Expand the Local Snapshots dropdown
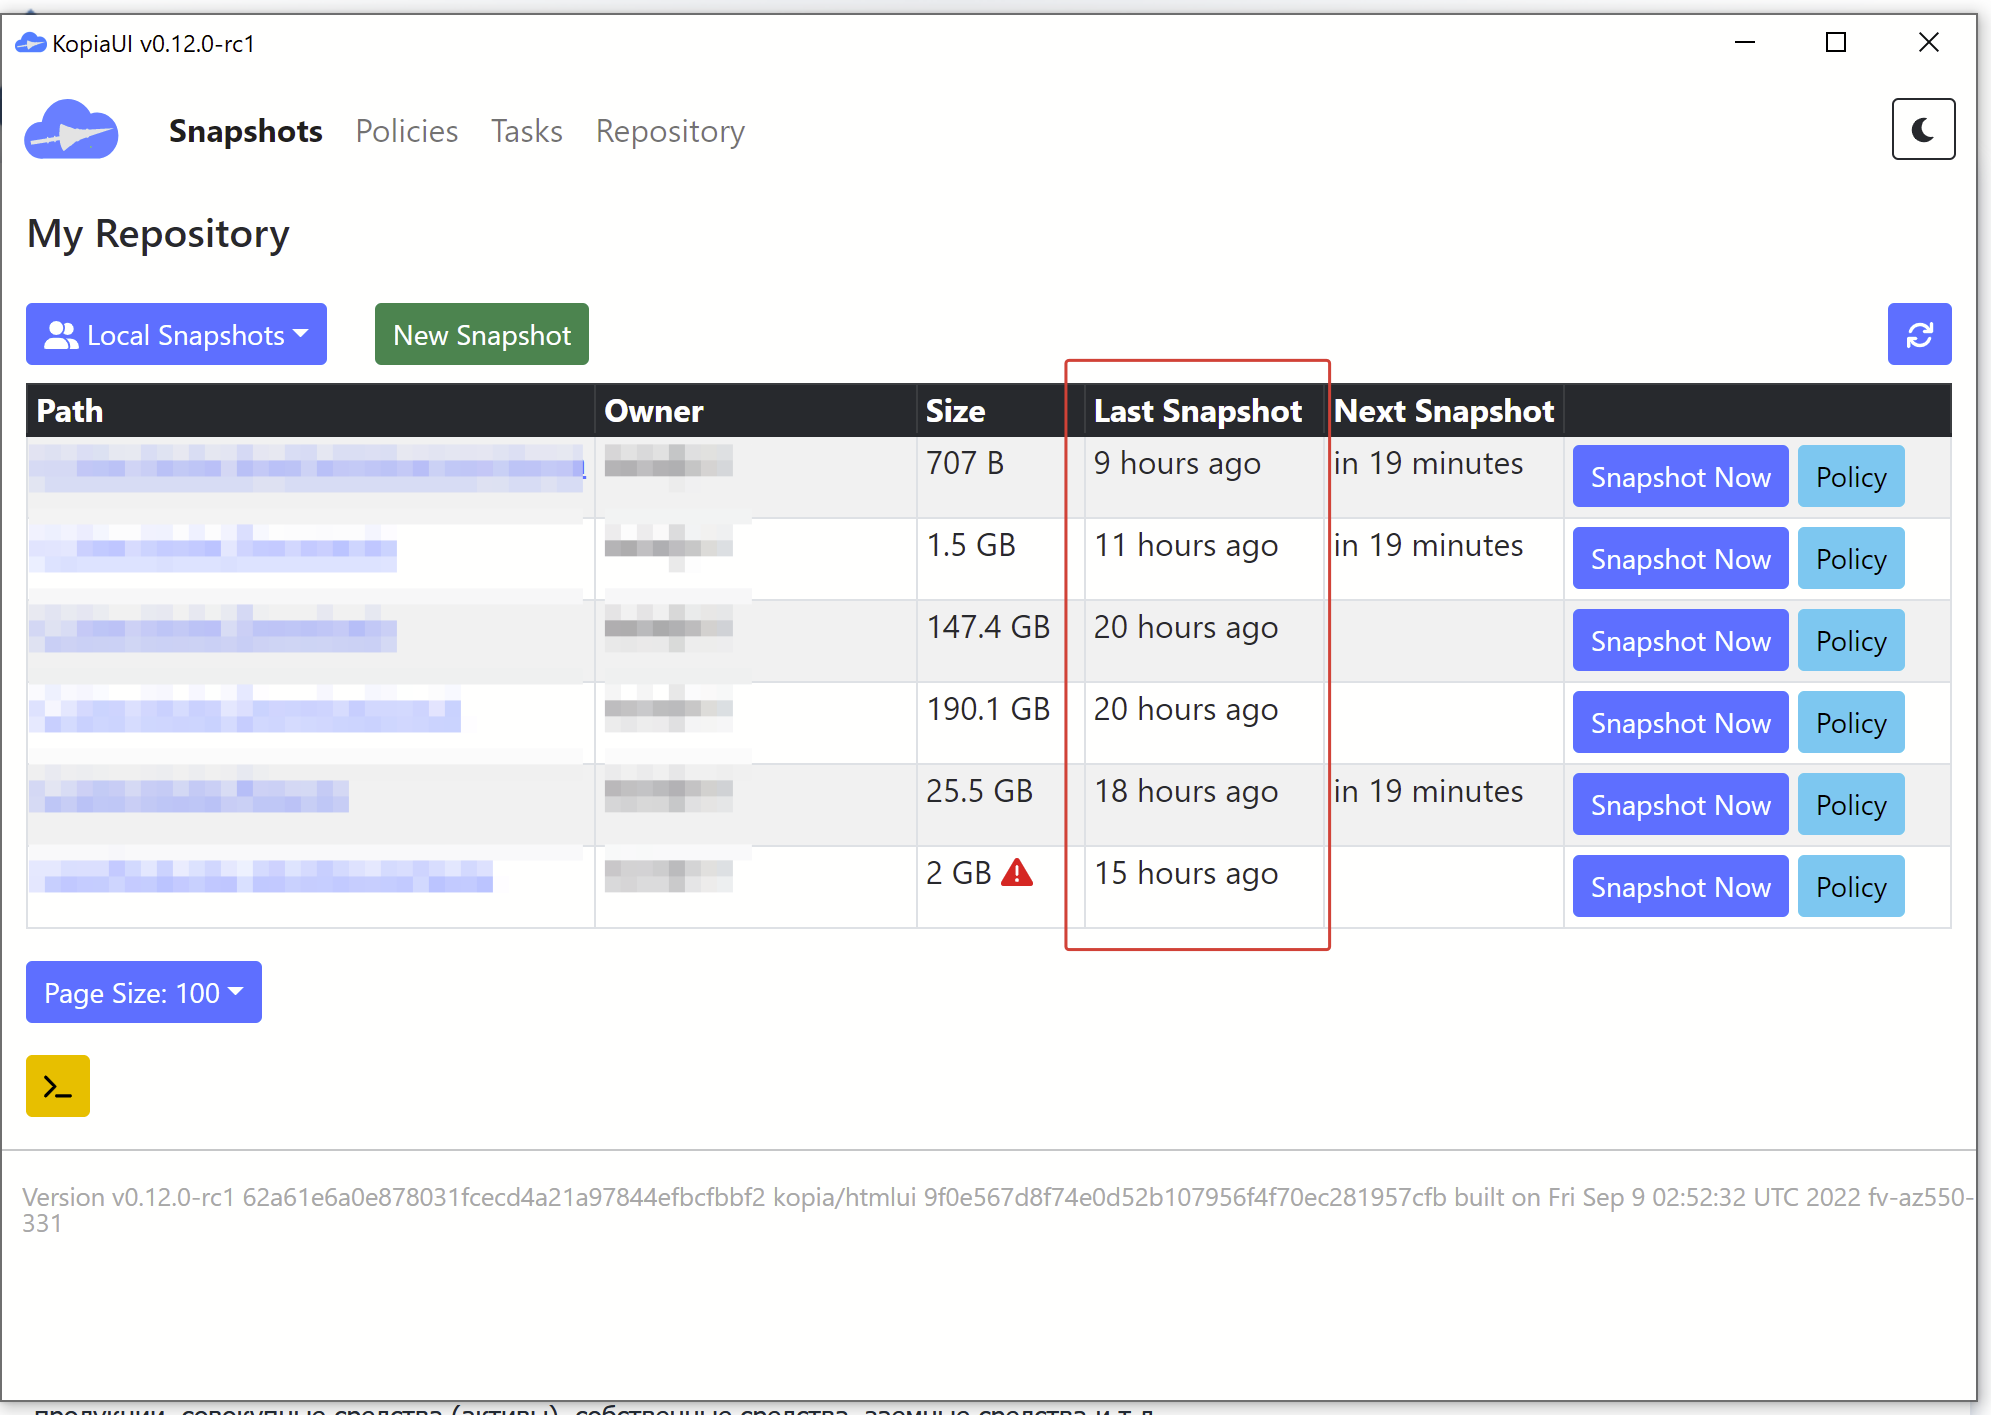1991x1415 pixels. pyautogui.click(x=176, y=334)
